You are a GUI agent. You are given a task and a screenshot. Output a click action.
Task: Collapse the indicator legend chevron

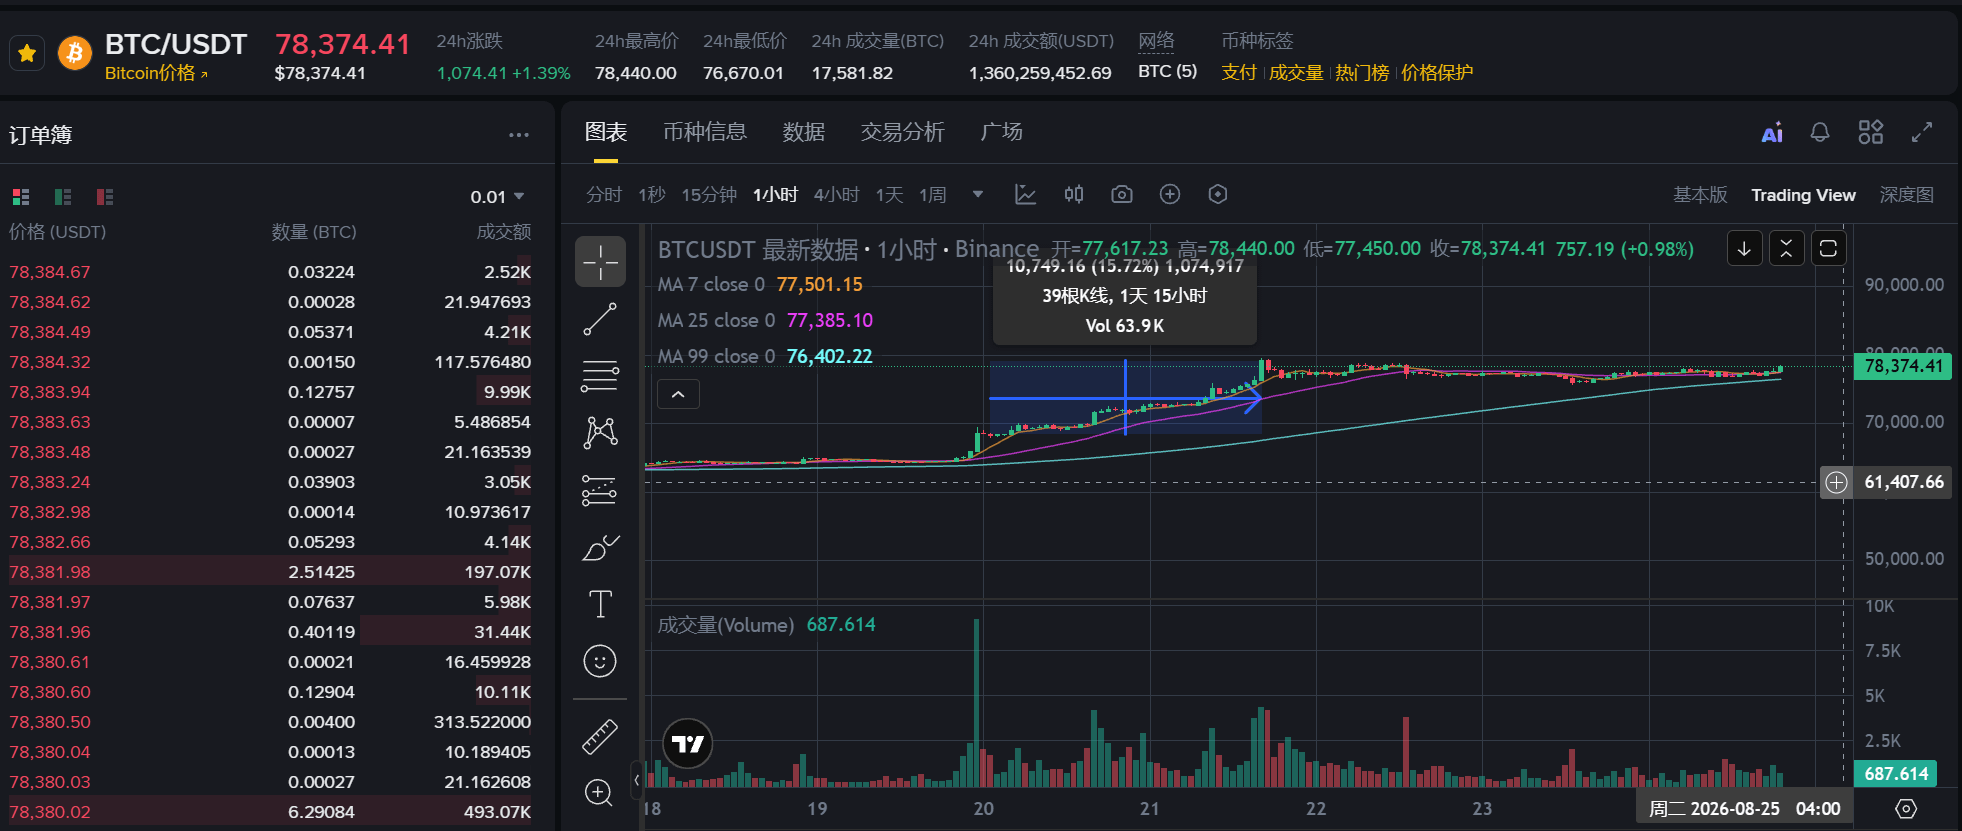pyautogui.click(x=678, y=394)
